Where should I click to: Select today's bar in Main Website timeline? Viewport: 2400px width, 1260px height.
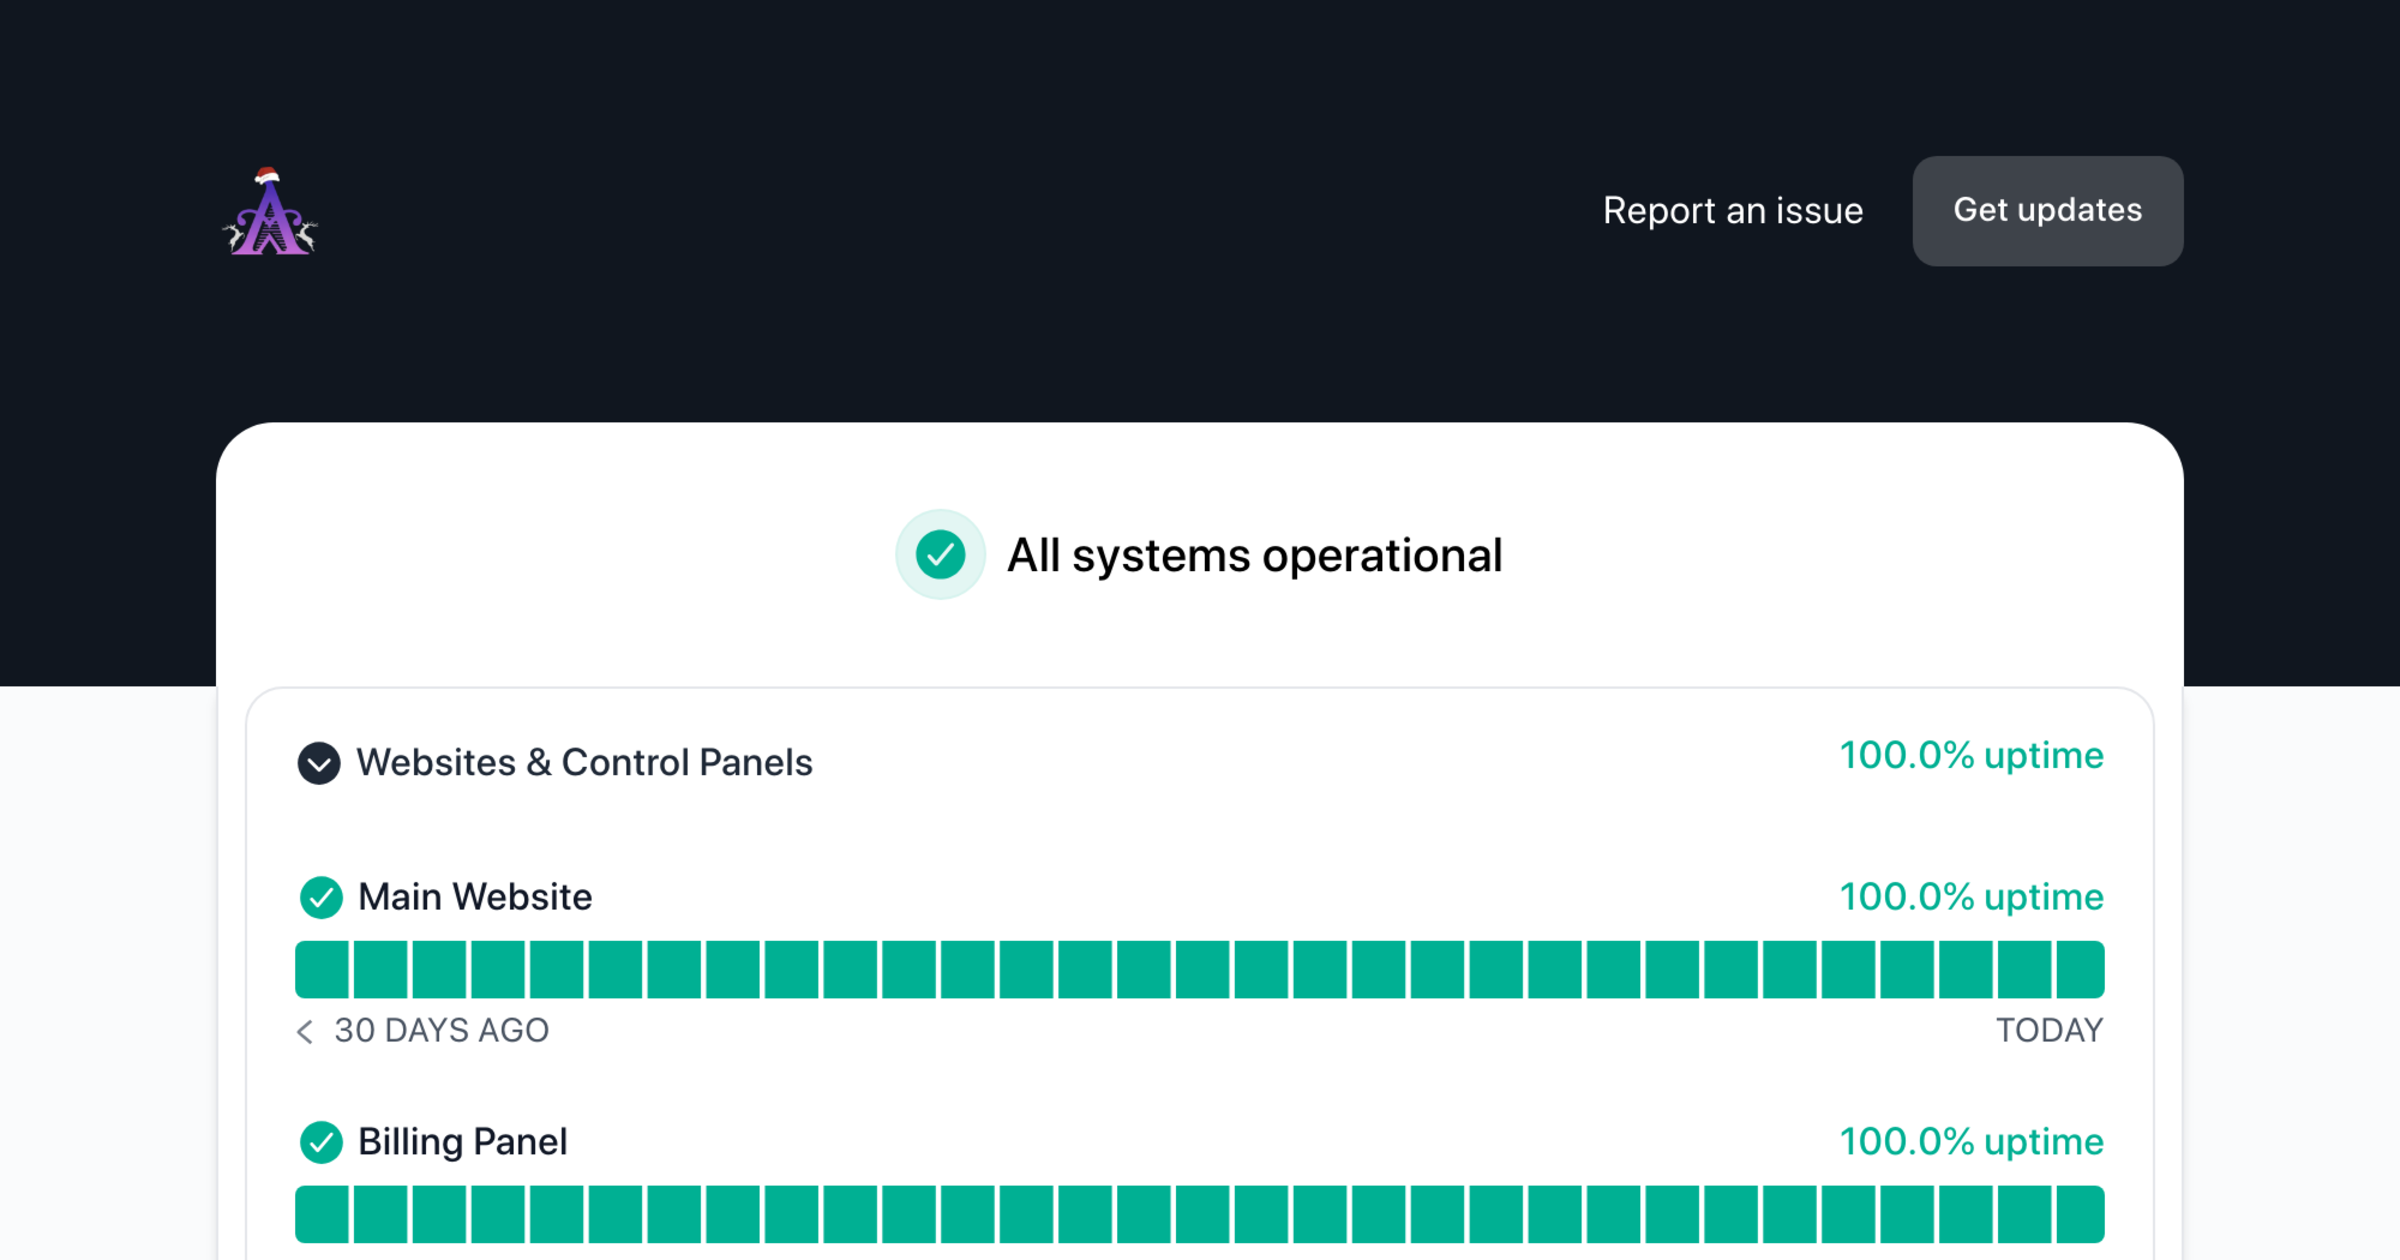[2080, 969]
